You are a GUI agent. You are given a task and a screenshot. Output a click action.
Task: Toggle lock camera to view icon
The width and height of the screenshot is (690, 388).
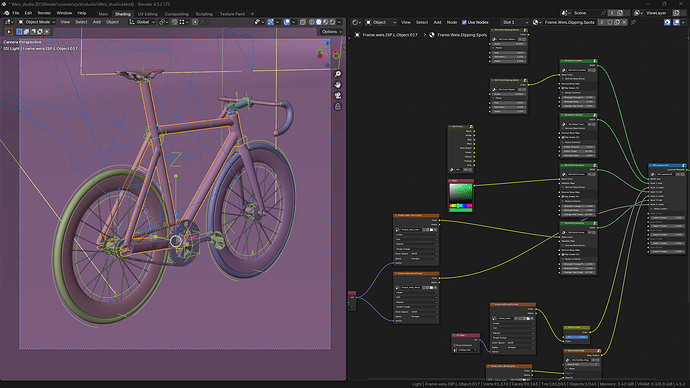pyautogui.click(x=338, y=106)
